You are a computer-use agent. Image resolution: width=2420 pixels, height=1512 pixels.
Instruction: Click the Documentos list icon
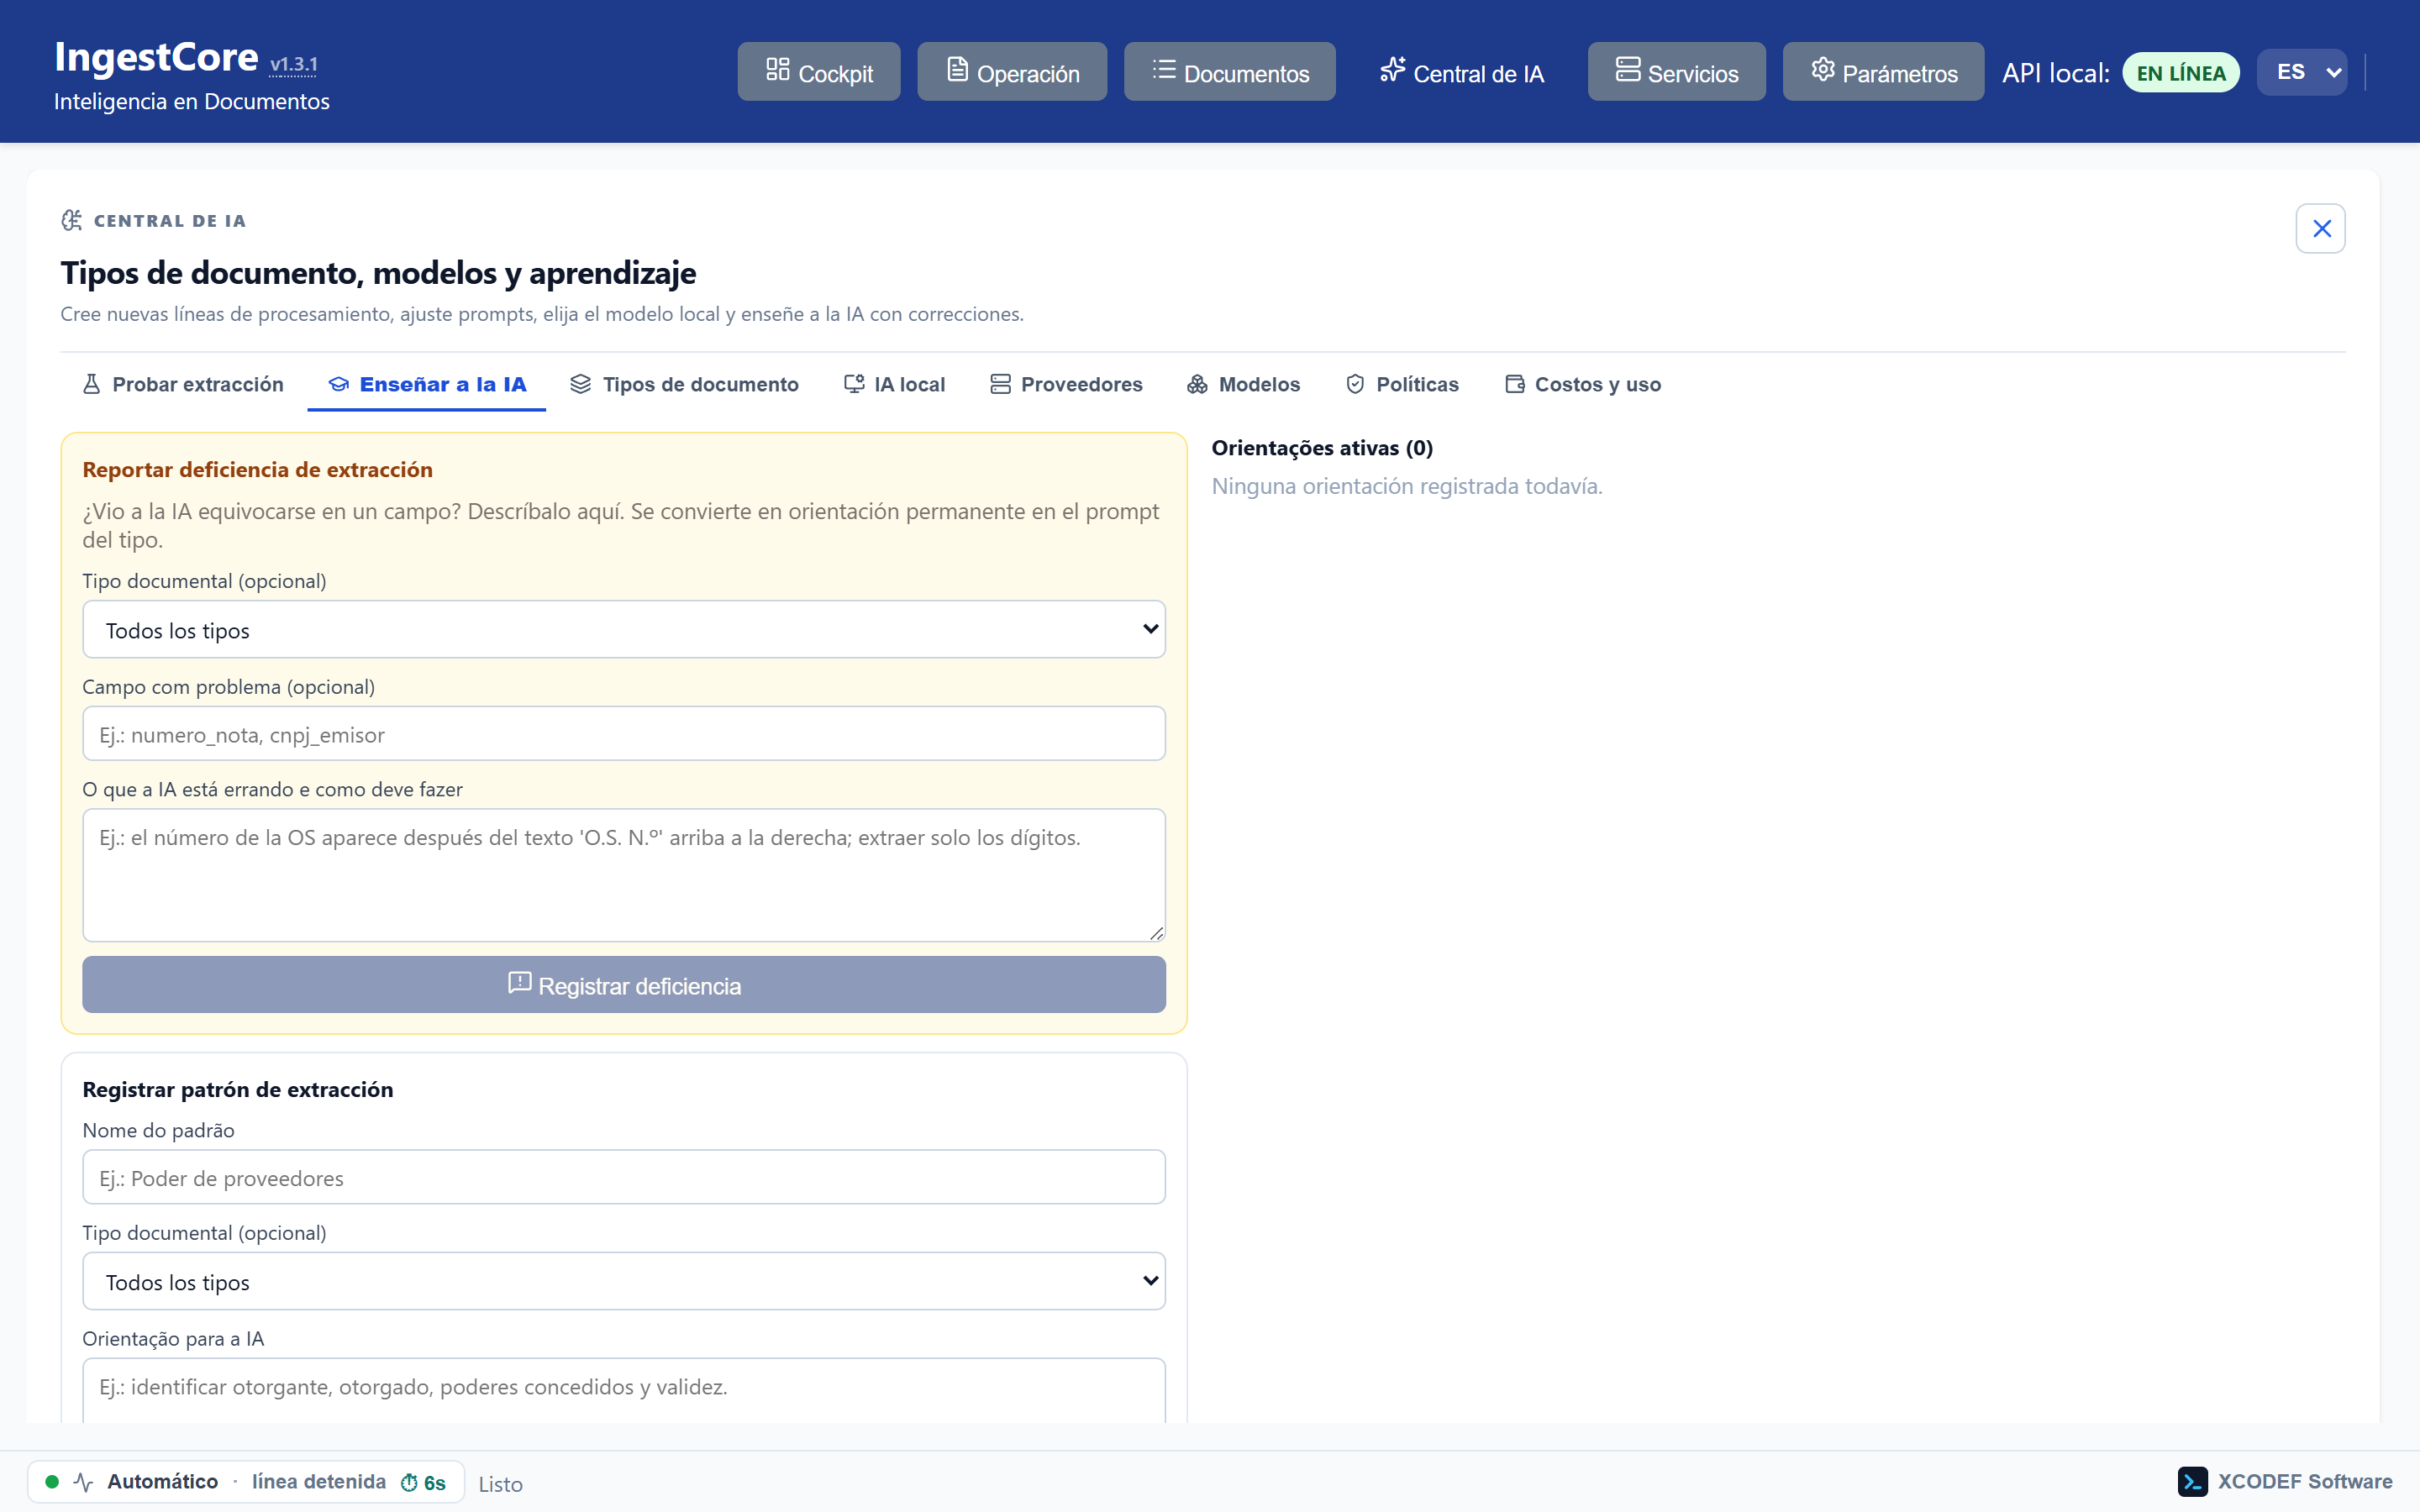1164,69
